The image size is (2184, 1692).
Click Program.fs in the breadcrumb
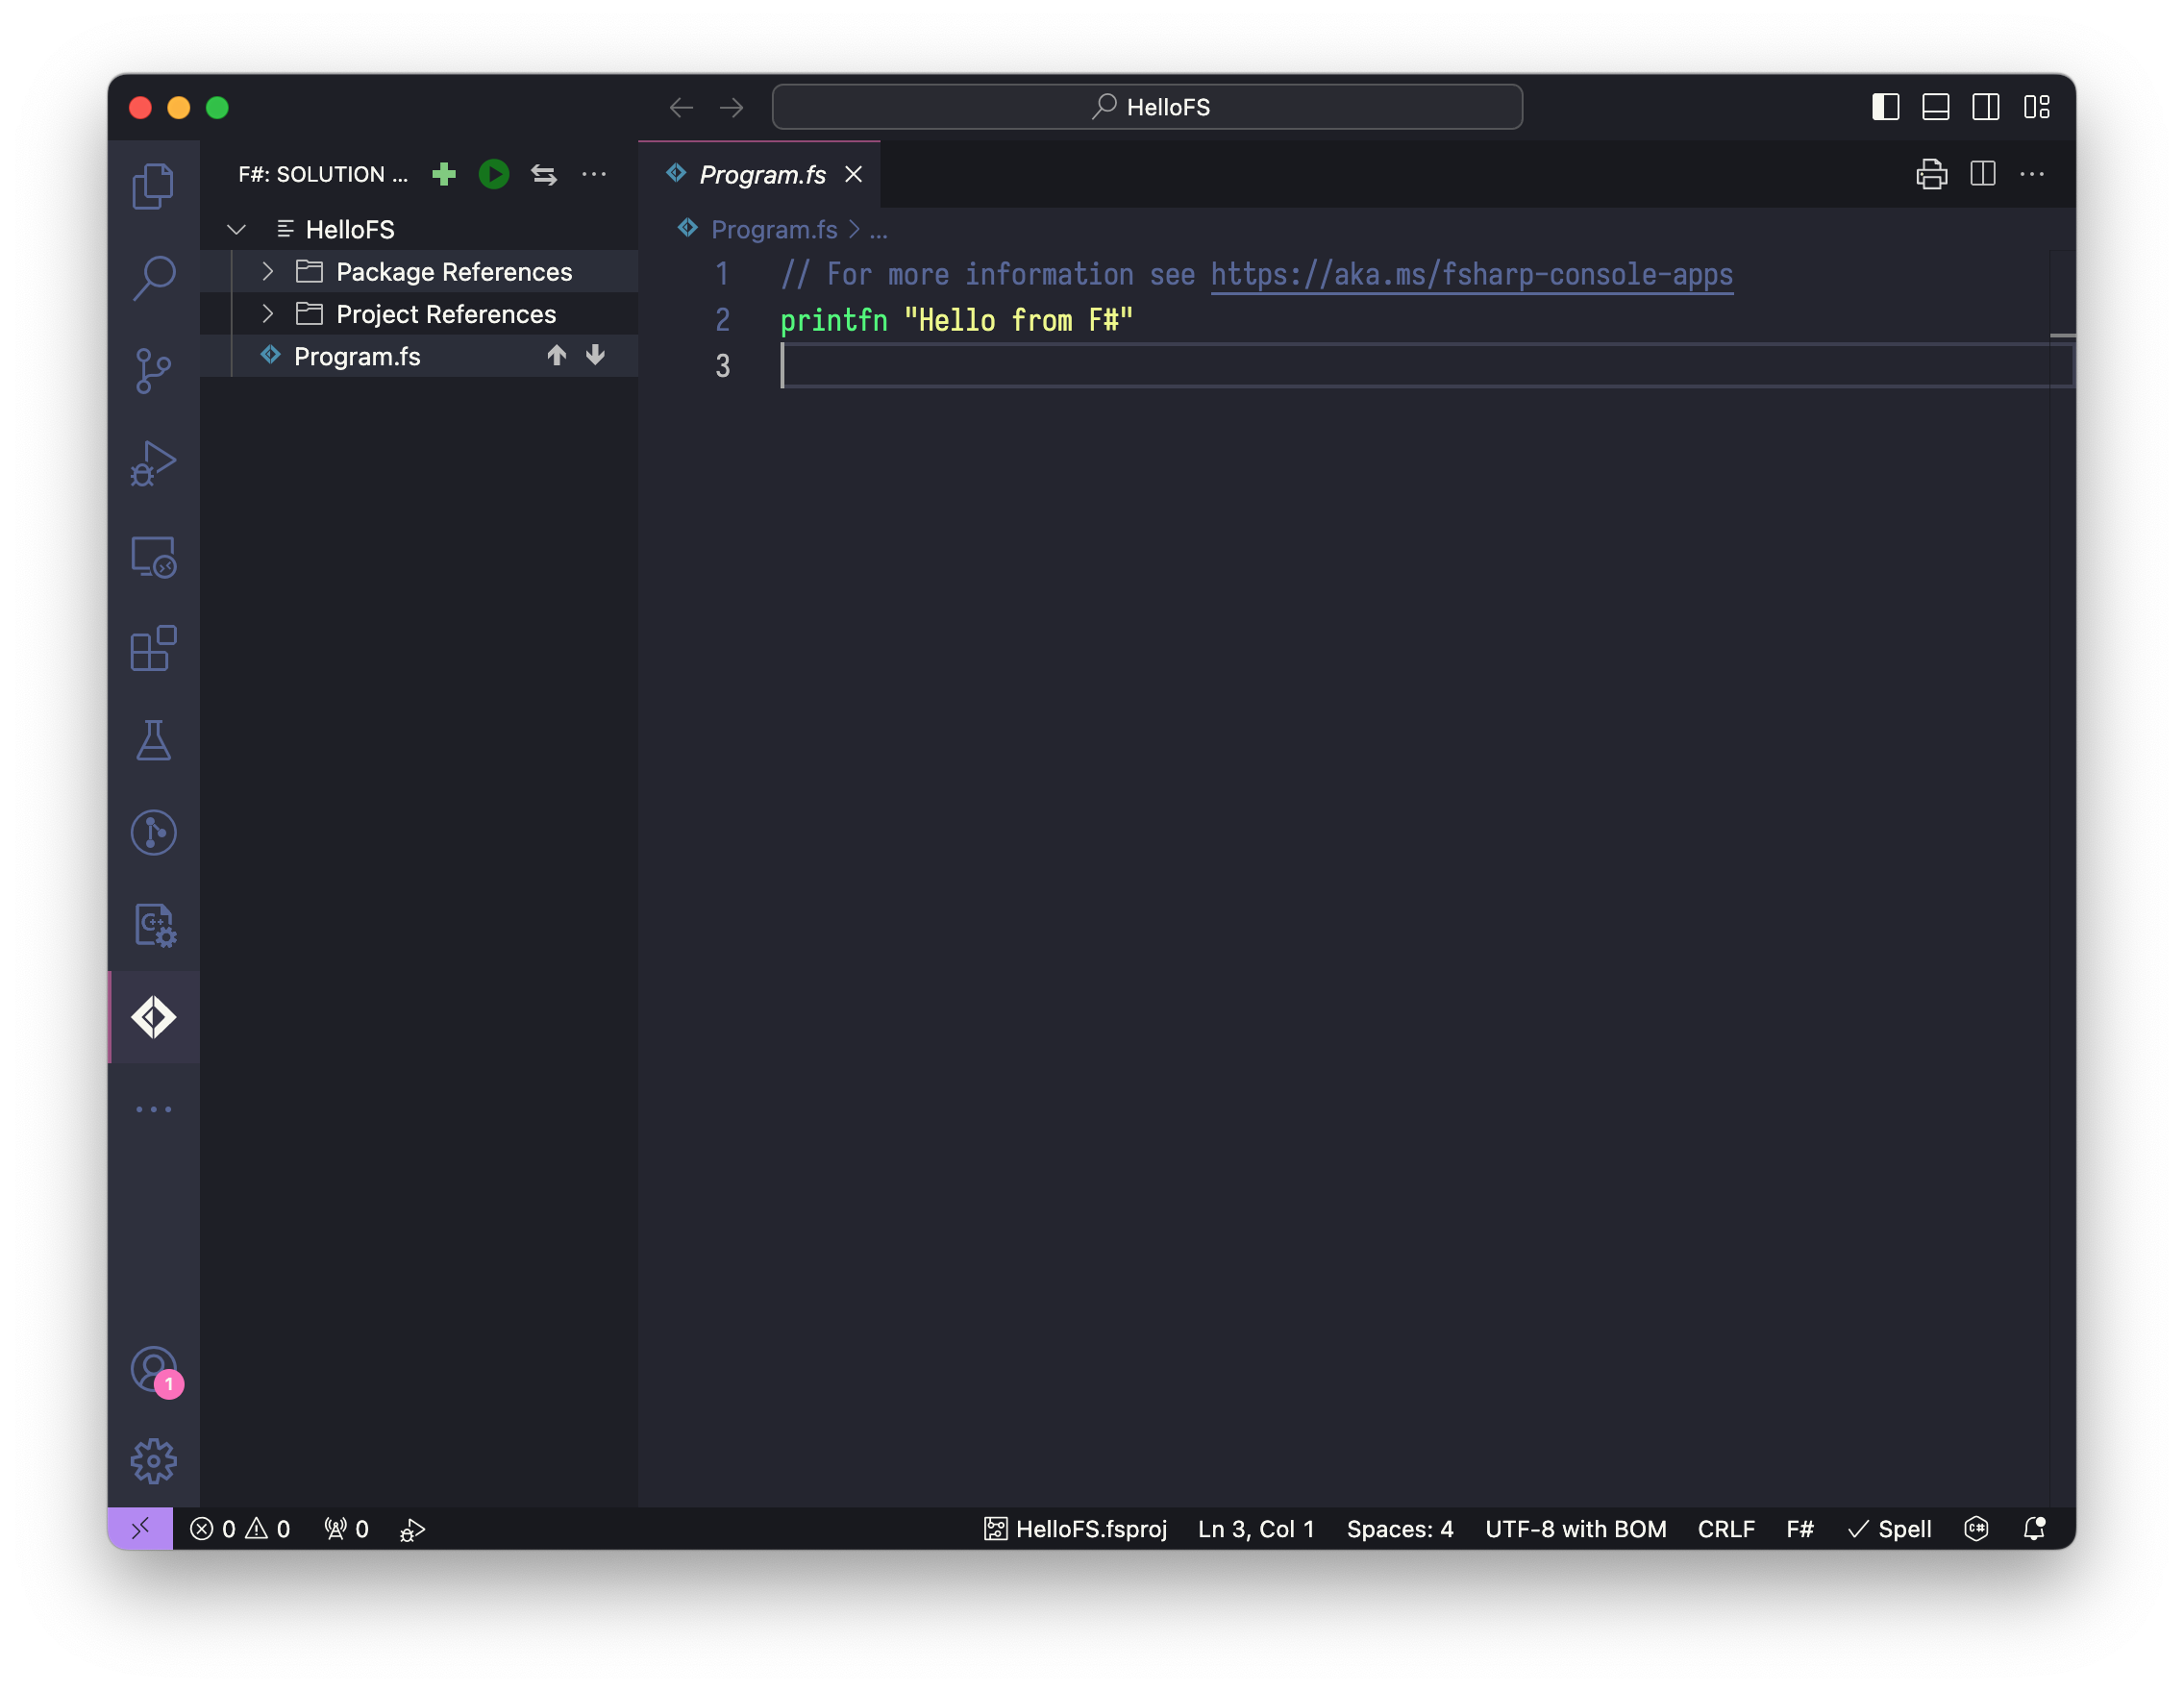pyautogui.click(x=774, y=229)
